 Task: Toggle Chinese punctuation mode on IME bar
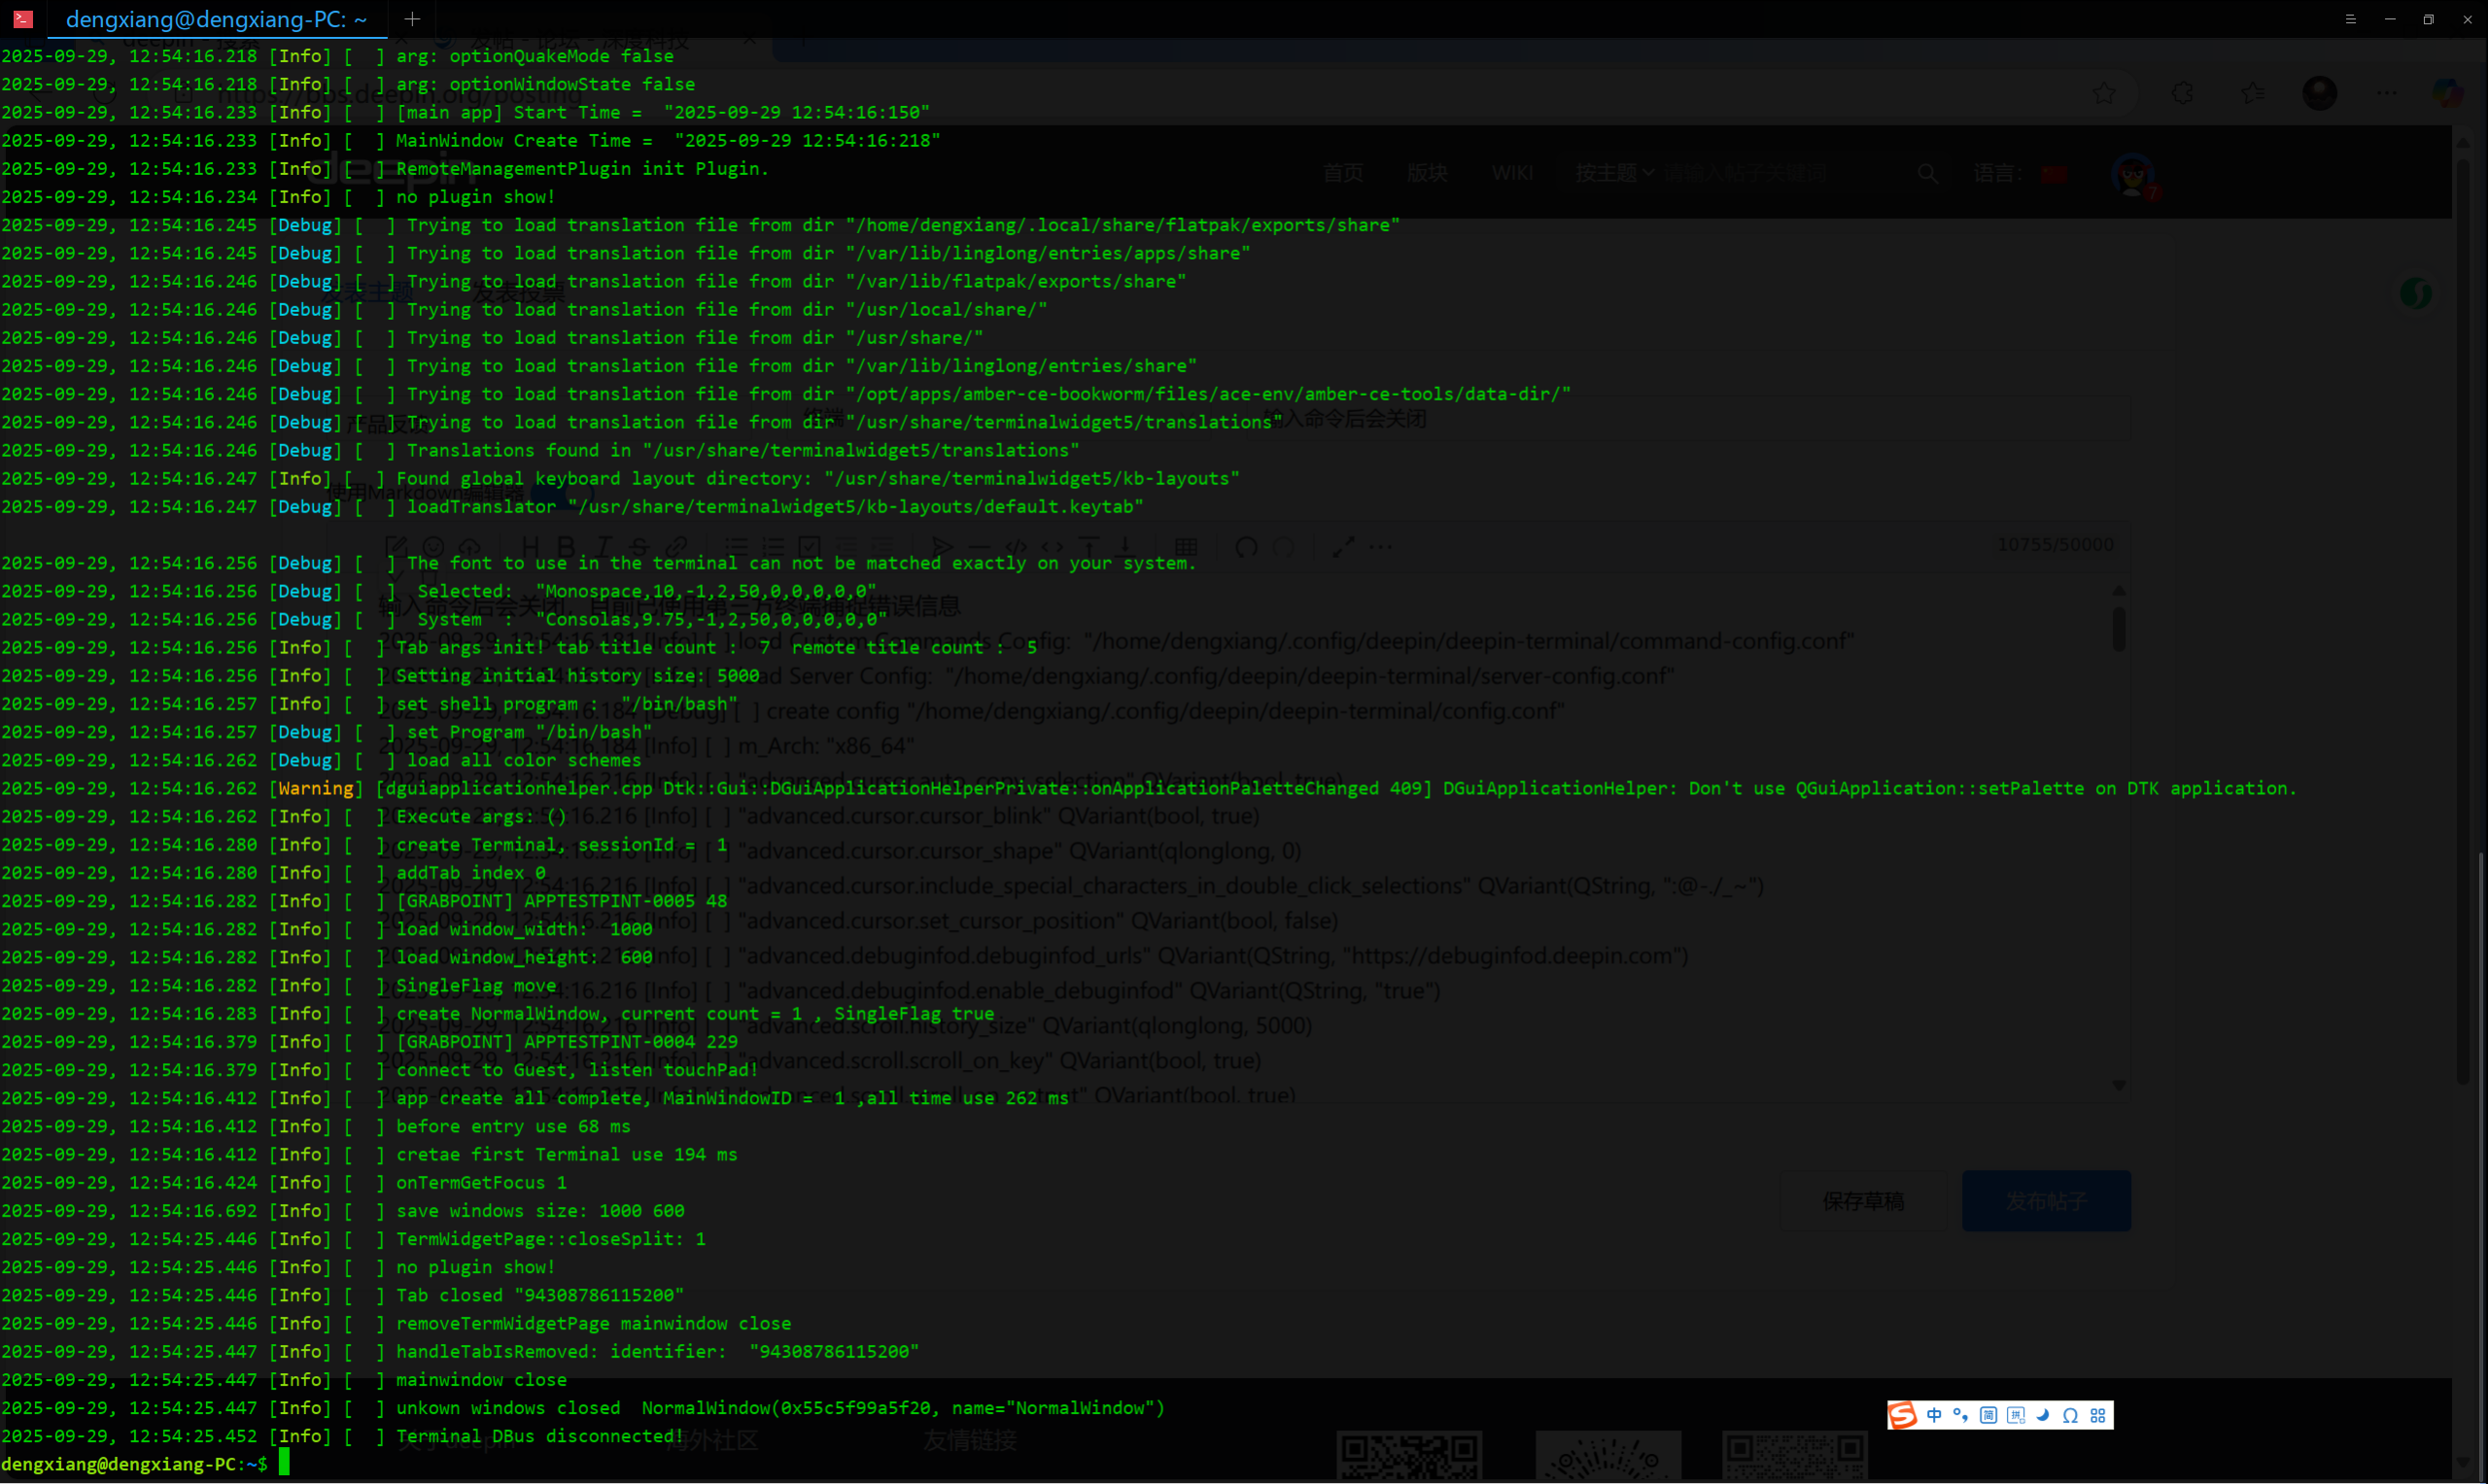1961,1415
